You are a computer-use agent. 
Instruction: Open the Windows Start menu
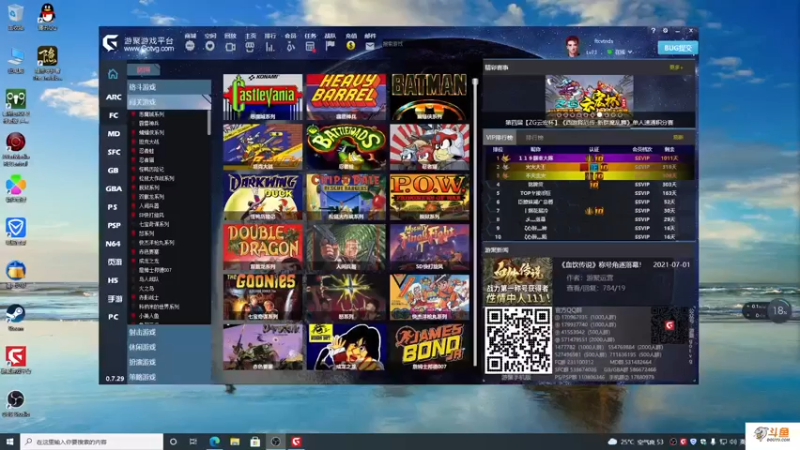10,442
